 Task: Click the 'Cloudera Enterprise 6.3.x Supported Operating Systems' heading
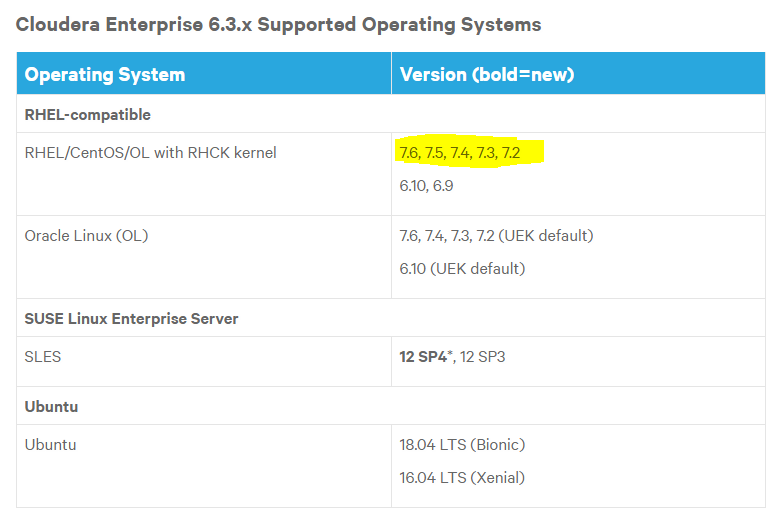(278, 24)
